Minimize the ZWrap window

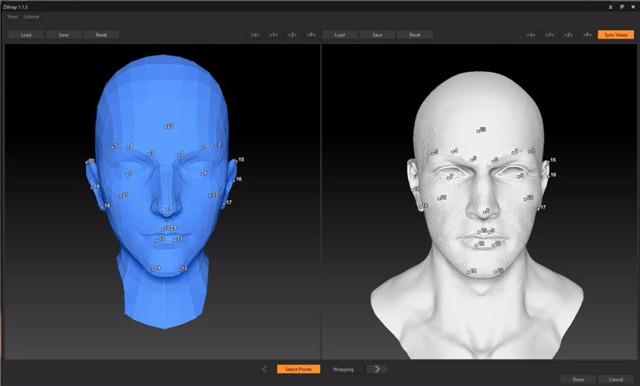tap(611, 7)
